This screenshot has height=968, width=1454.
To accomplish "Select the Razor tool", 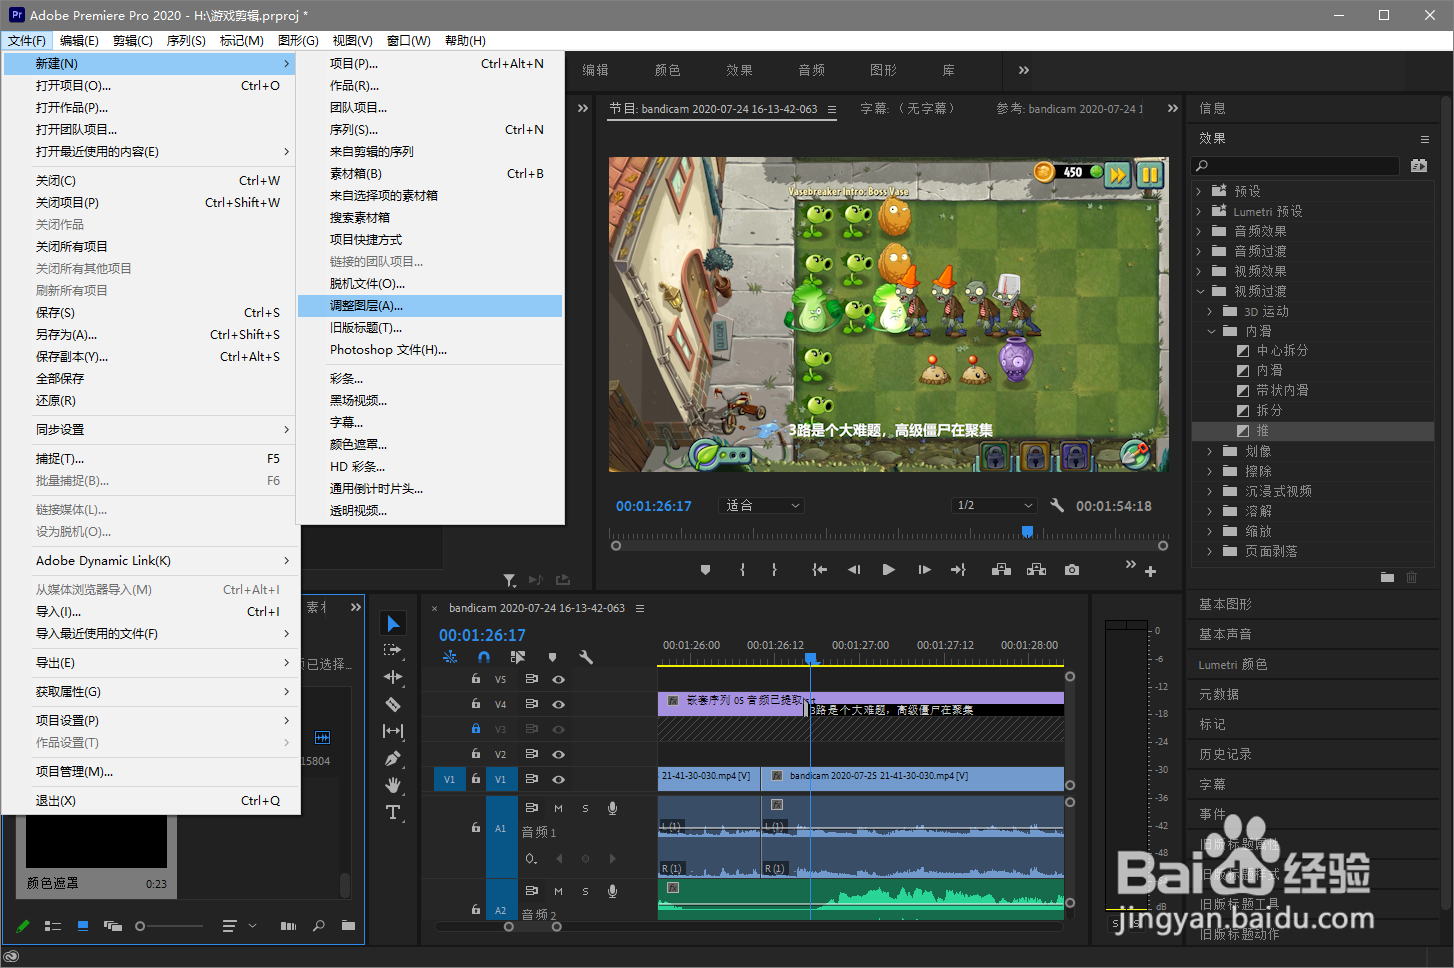I will coord(393,704).
